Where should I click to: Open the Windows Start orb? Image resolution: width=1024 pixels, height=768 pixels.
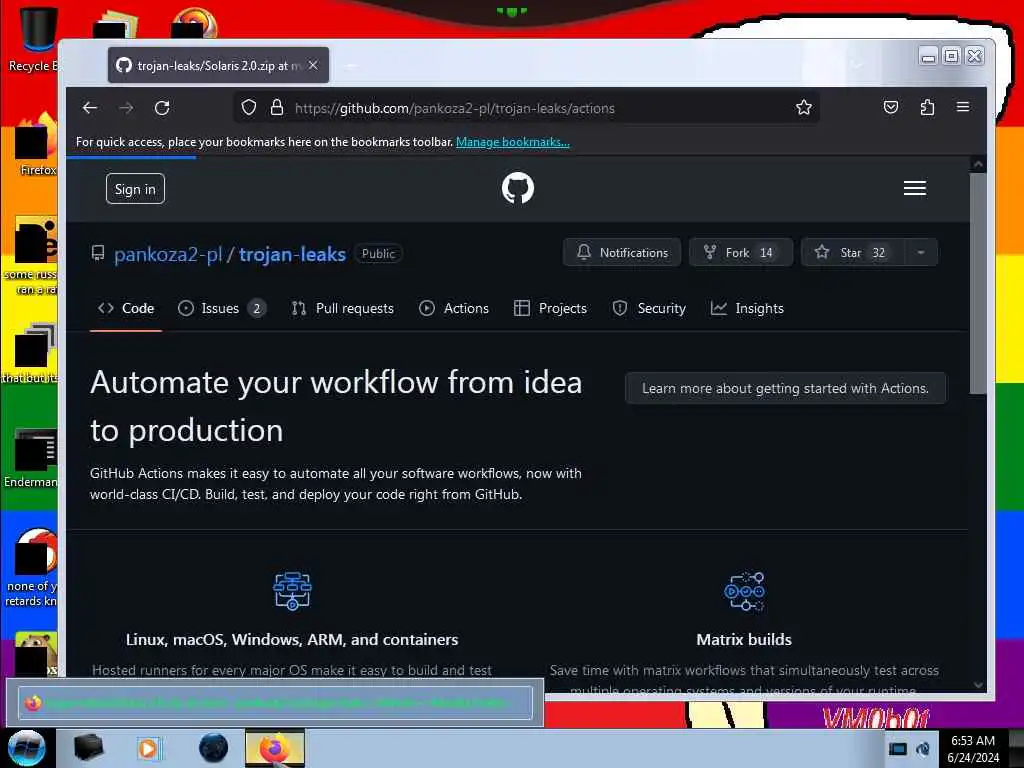click(x=26, y=748)
